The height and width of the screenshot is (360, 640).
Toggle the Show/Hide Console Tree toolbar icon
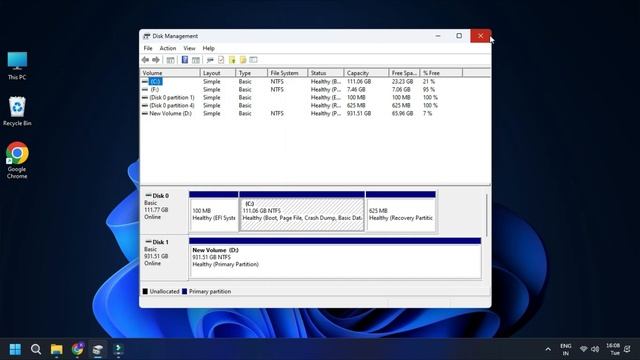click(x=171, y=60)
